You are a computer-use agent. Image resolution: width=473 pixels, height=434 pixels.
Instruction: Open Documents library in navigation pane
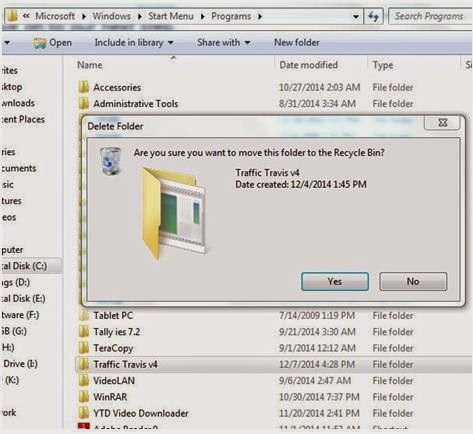(18, 168)
